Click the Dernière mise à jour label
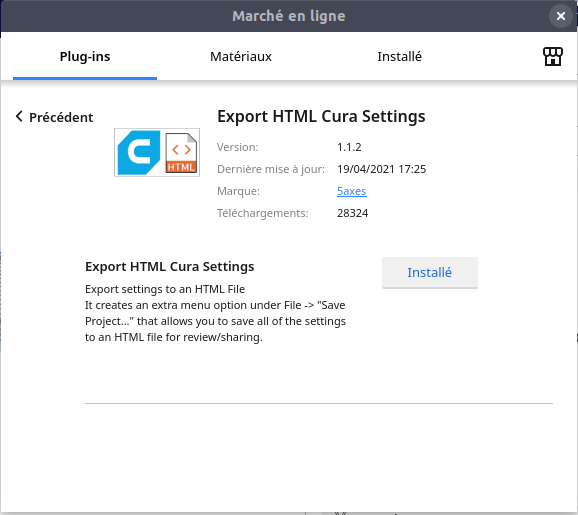This screenshot has height=515, width=578. [x=271, y=169]
